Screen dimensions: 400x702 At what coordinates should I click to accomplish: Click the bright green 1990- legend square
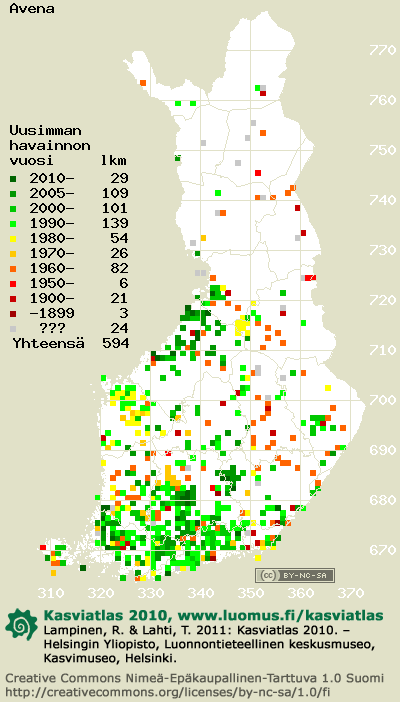[x=14, y=223]
